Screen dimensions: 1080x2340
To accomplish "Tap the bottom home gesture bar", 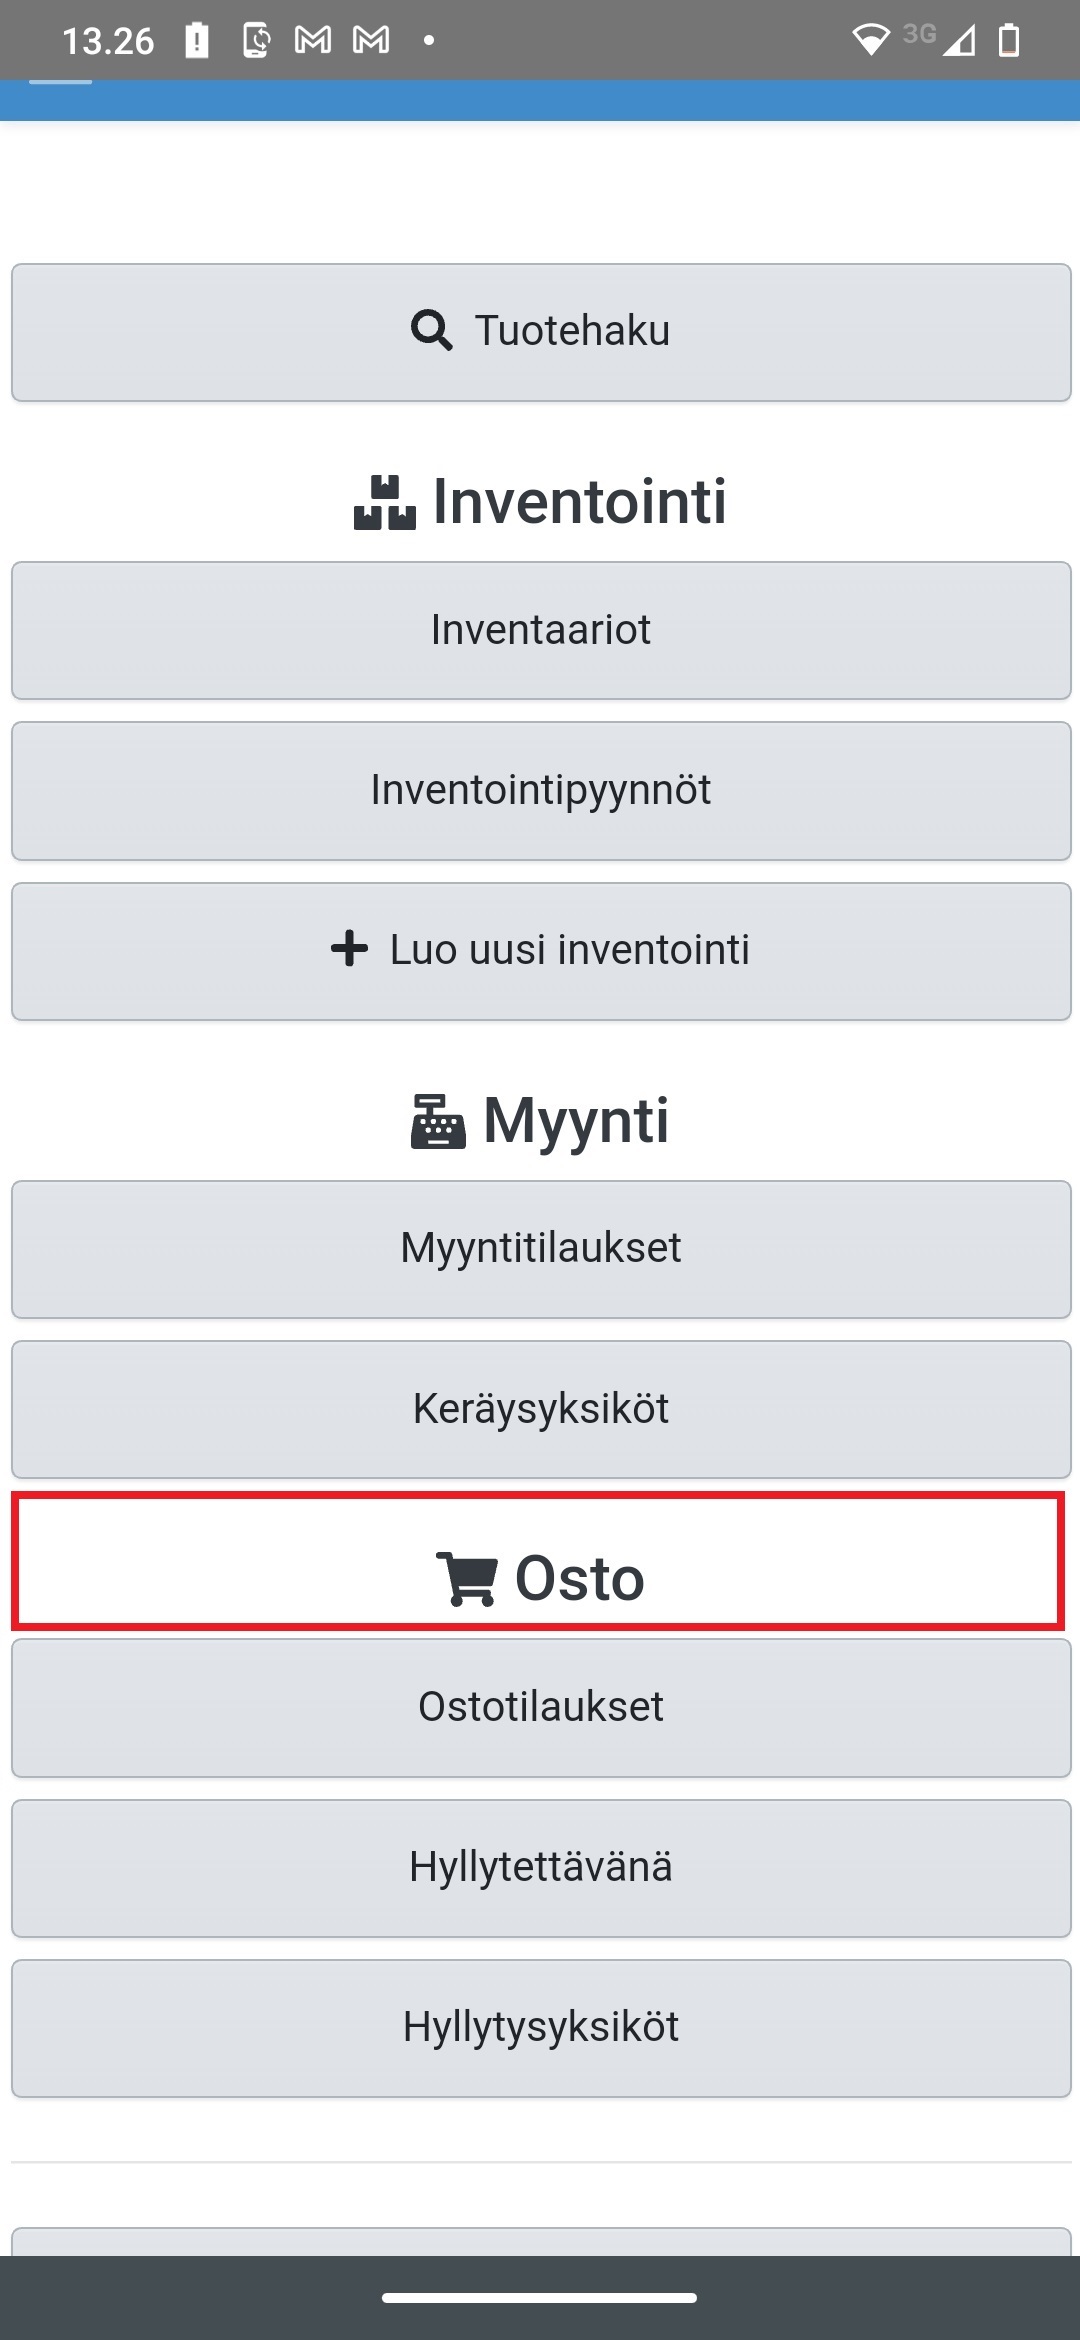I will click(539, 2298).
